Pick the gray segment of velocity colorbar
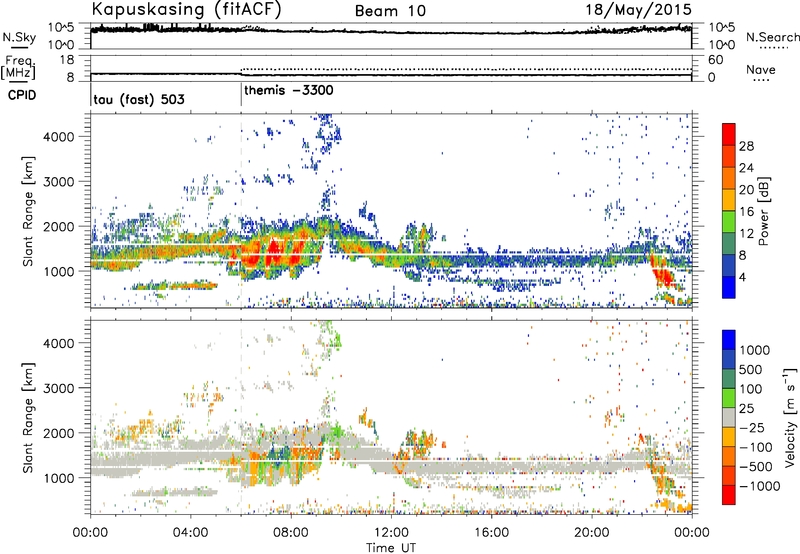This screenshot has height=554, width=800. coord(729,418)
